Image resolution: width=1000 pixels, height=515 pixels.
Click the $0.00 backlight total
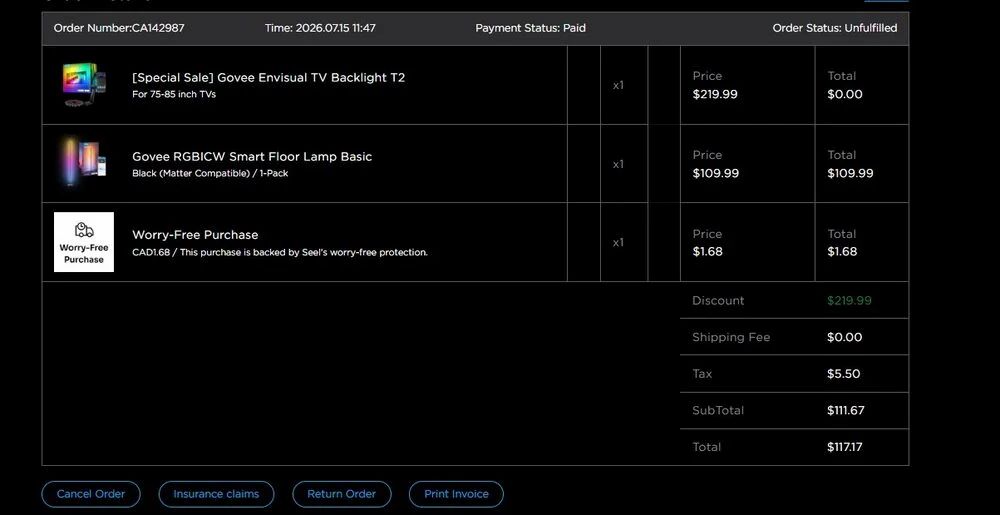(845, 94)
